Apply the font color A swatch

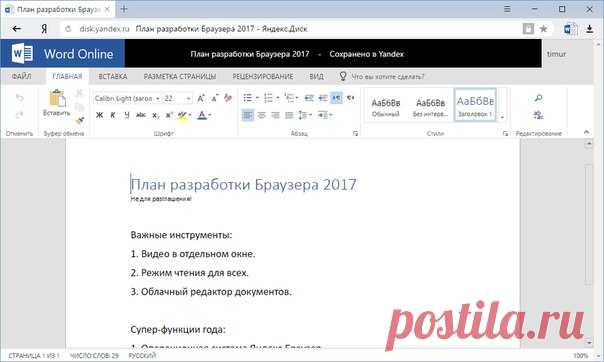[x=202, y=115]
